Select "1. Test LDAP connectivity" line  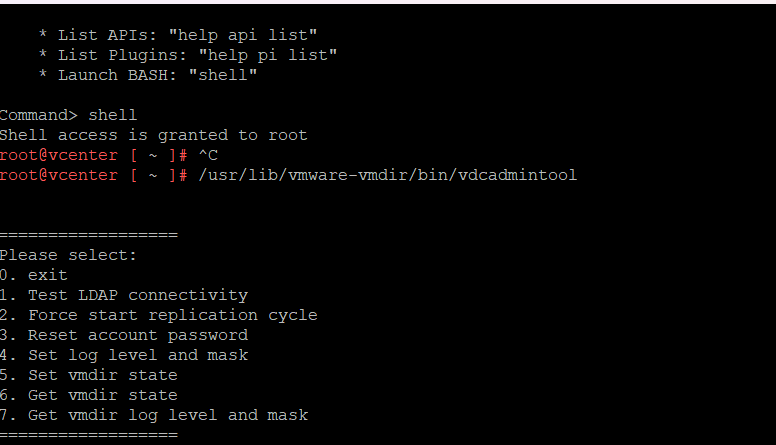point(124,295)
